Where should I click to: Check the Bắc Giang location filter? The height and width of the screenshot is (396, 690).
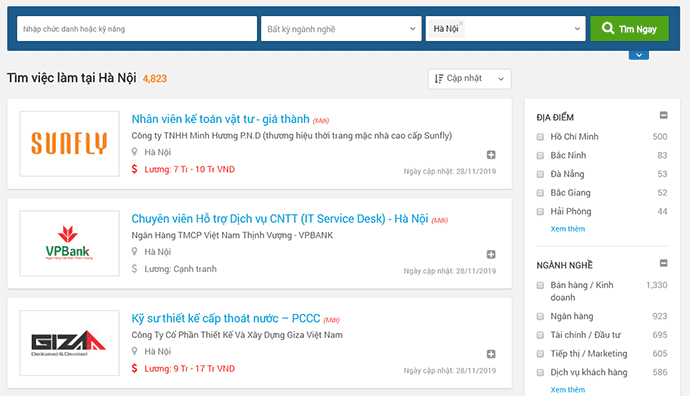tap(540, 193)
